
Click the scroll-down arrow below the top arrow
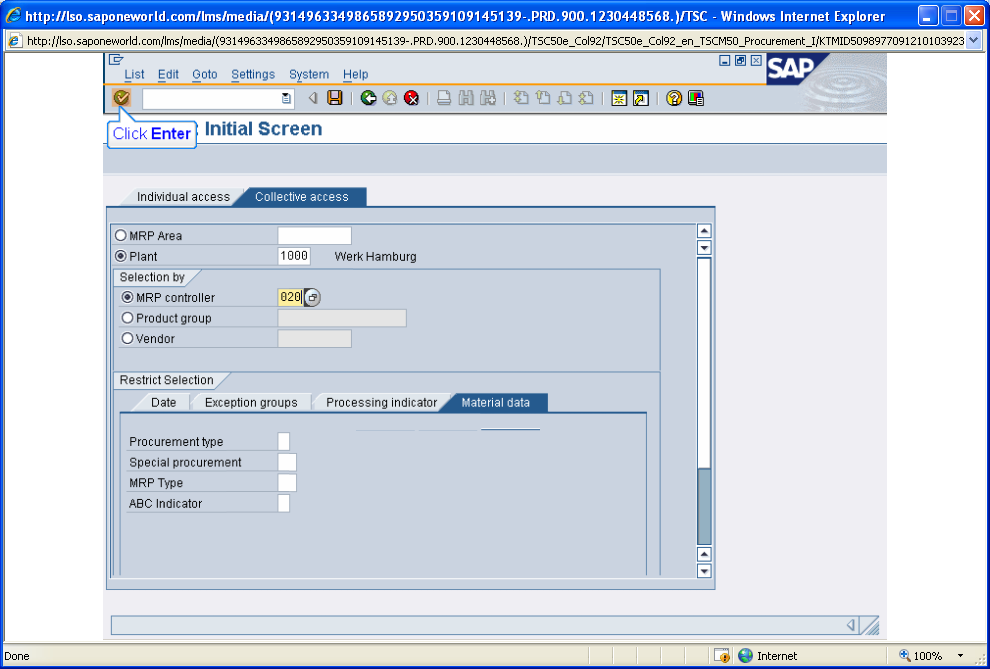tap(704, 247)
